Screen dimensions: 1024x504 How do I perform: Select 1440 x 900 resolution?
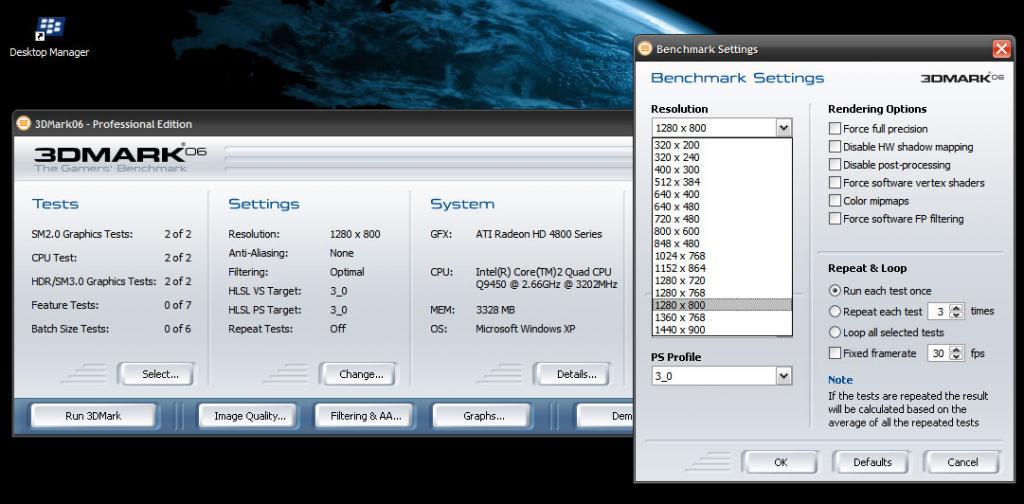point(722,330)
